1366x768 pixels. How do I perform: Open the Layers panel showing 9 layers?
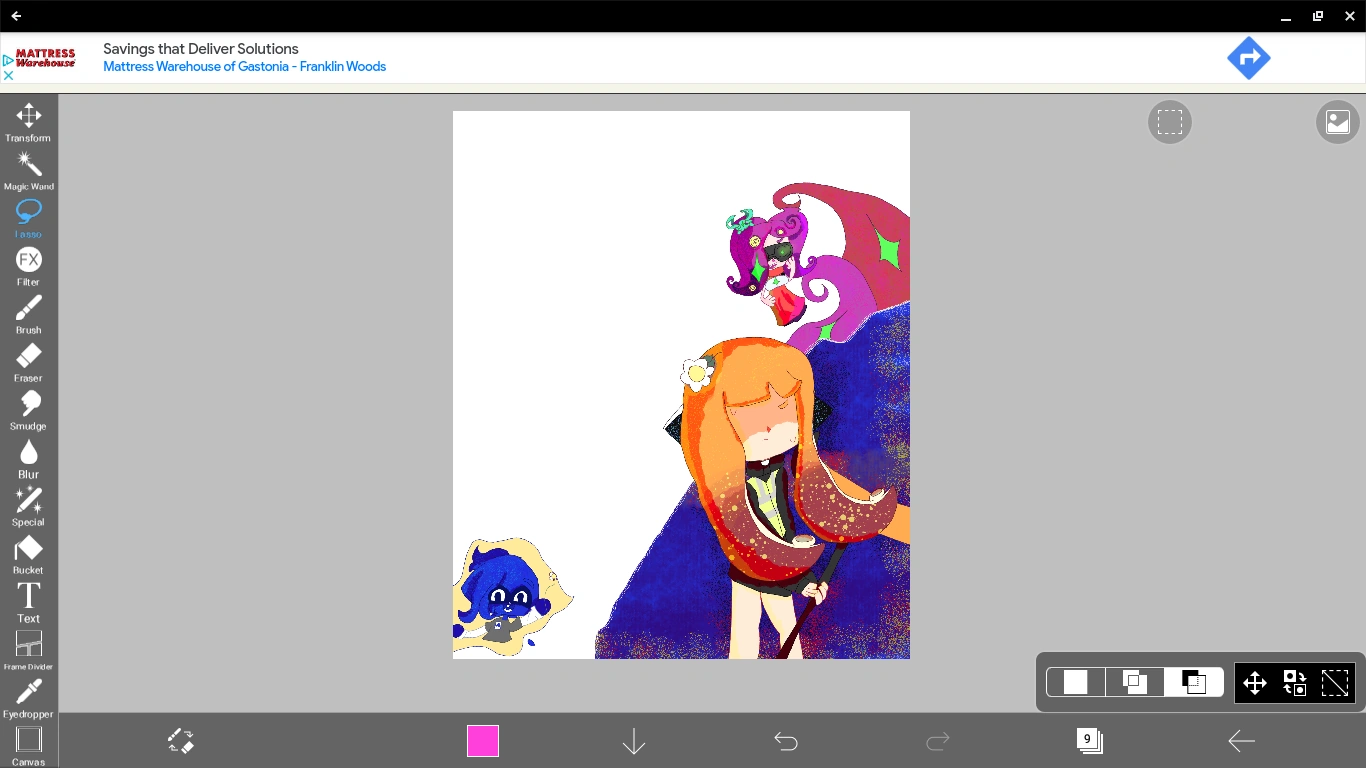pyautogui.click(x=1089, y=741)
